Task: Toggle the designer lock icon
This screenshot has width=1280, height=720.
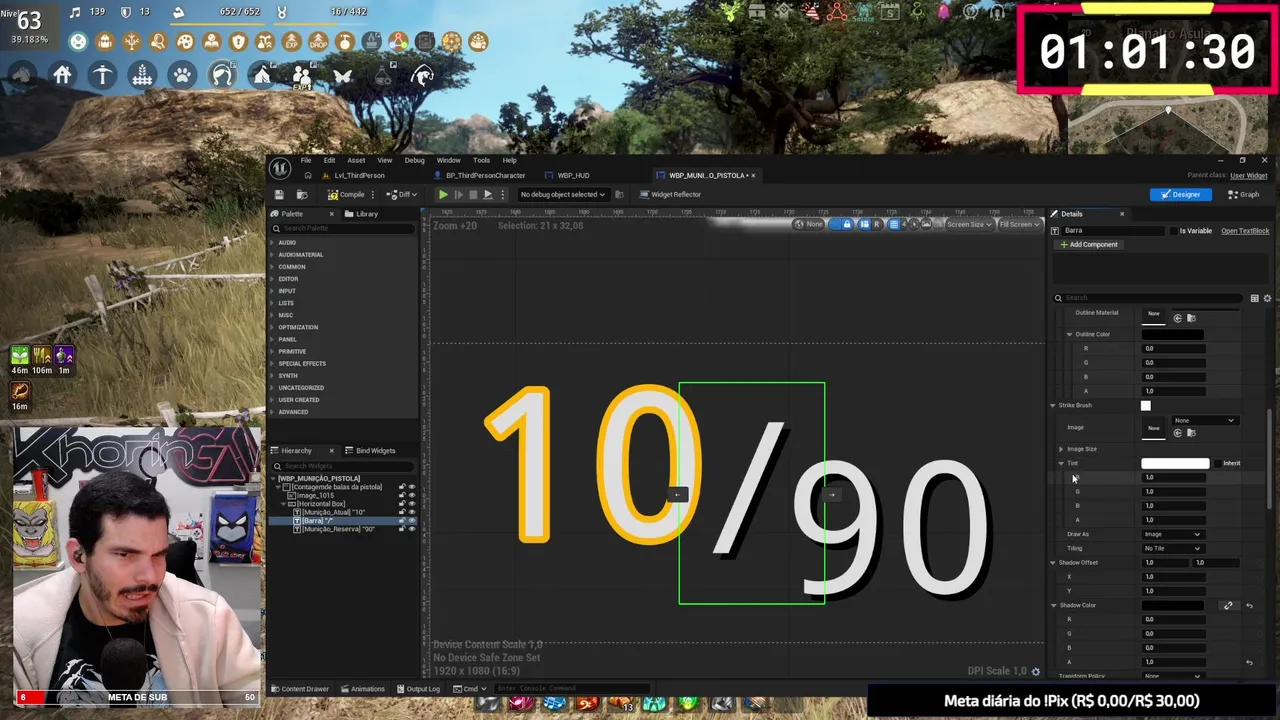Action: 847,225
